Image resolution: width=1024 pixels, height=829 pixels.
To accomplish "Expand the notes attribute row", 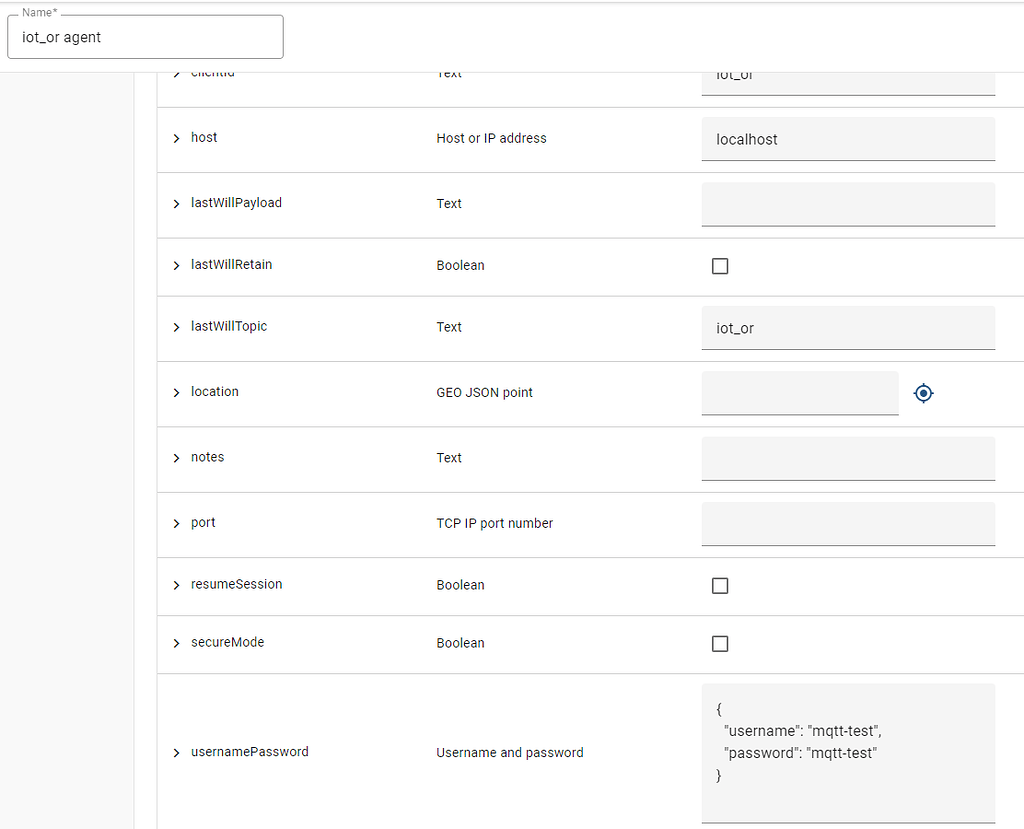I will click(x=176, y=457).
